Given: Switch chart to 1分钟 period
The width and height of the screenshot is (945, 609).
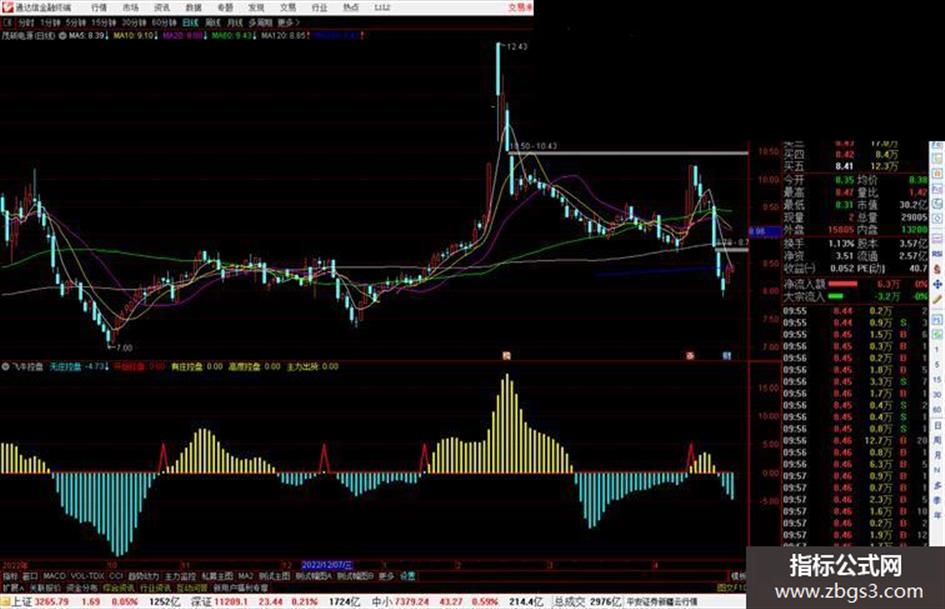Looking at the screenshot, I should (x=50, y=22).
